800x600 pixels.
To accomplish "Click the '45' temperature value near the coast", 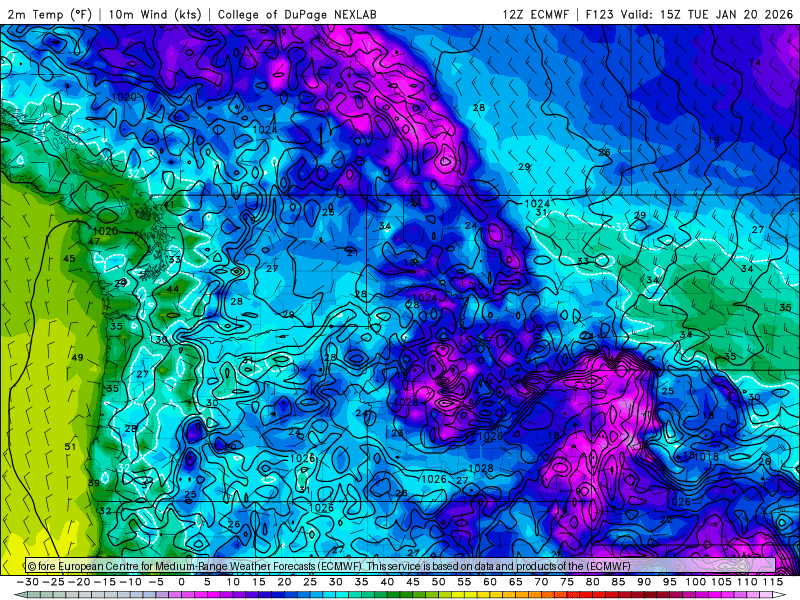I will tap(69, 259).
